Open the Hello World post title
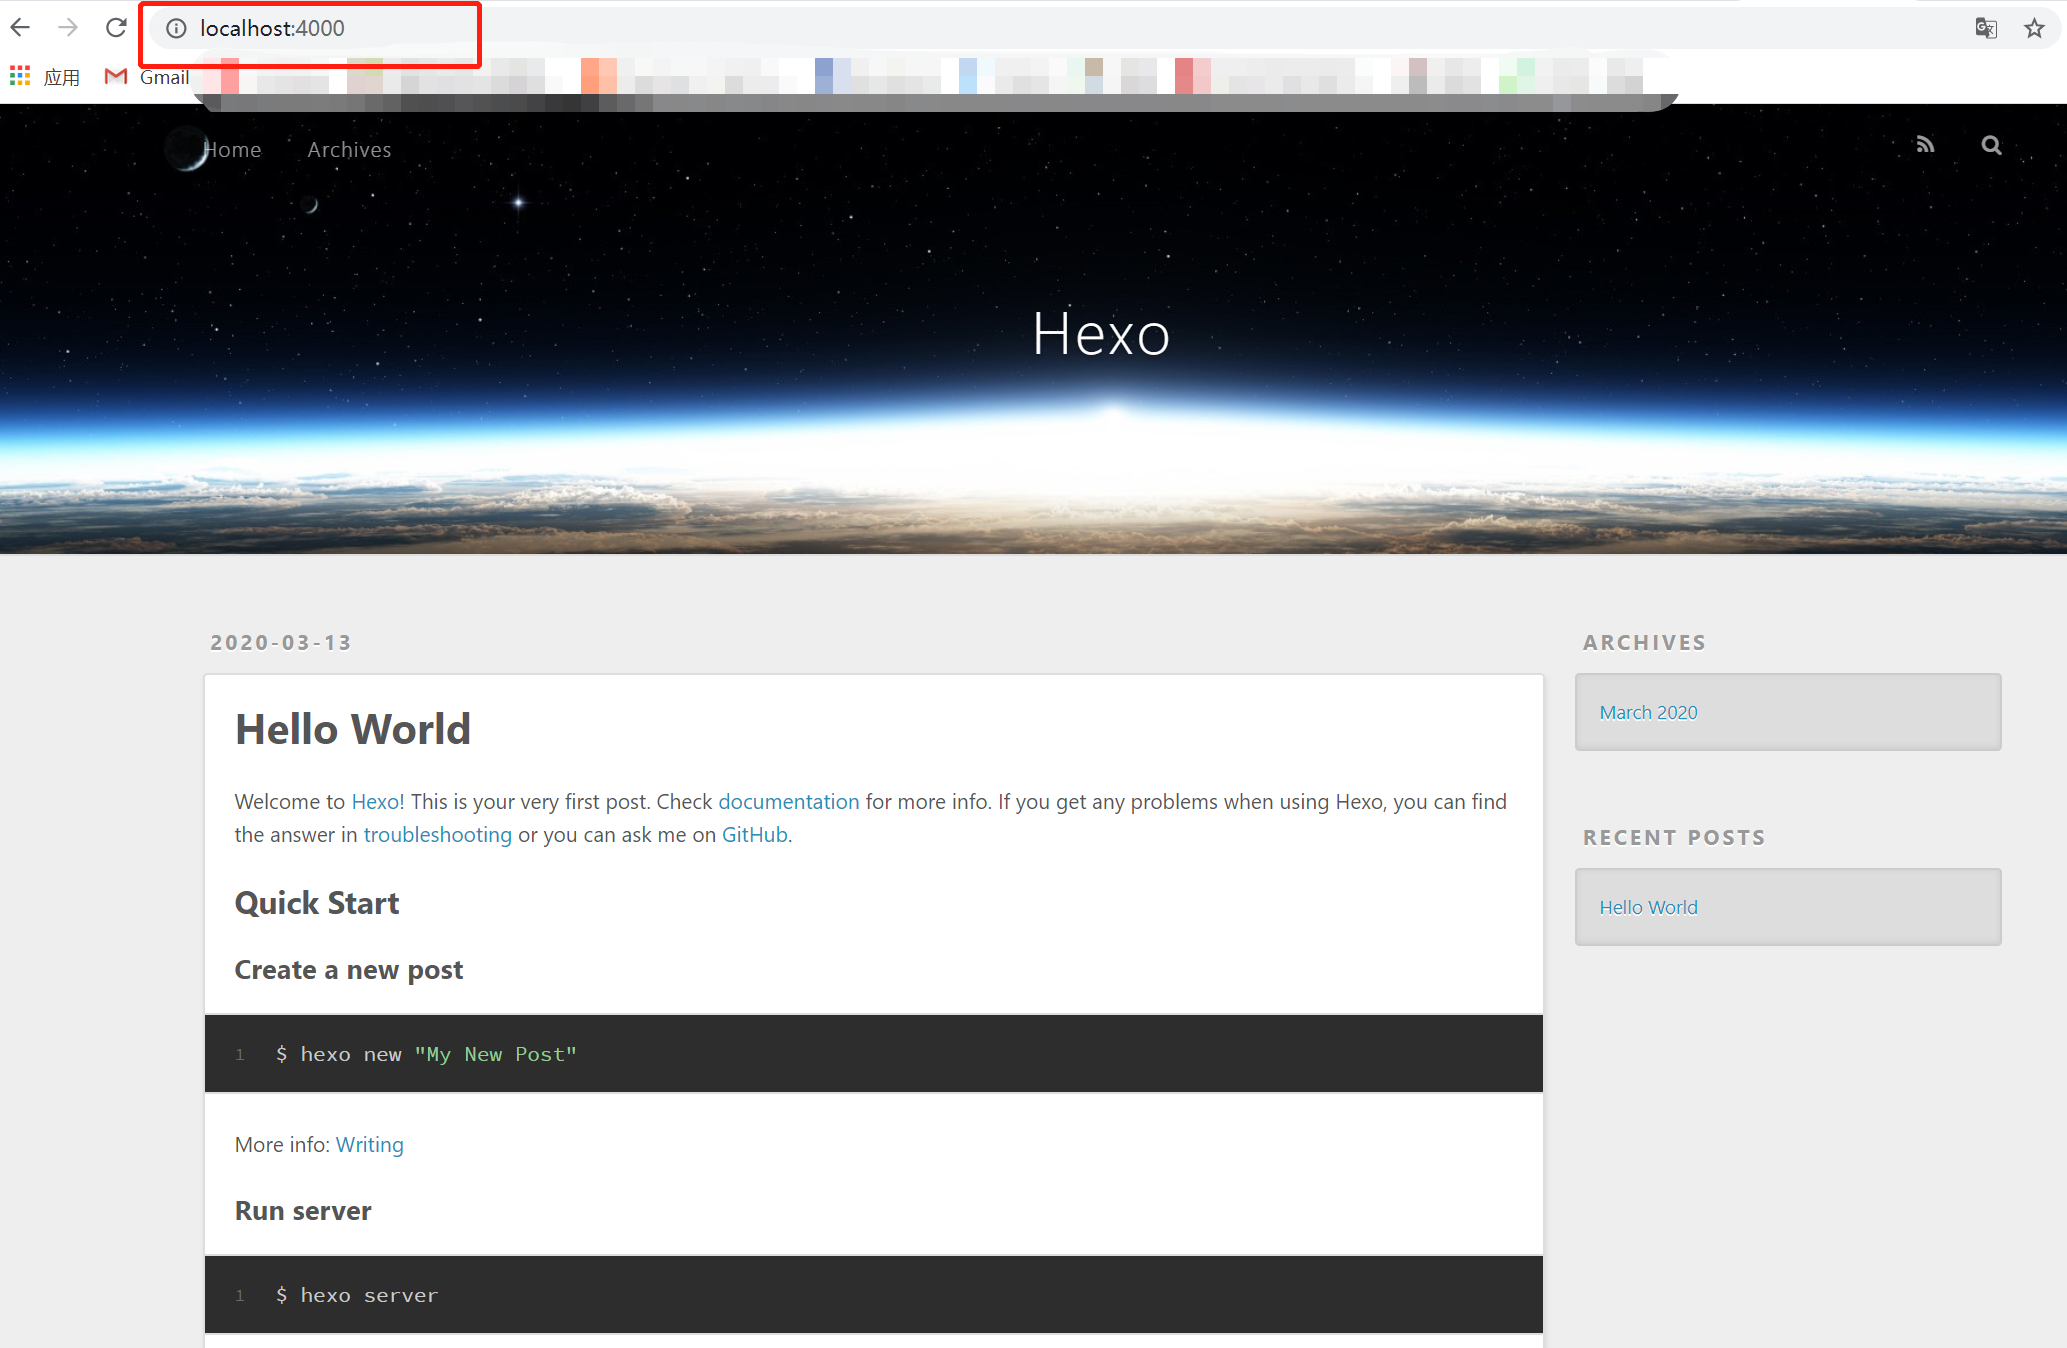This screenshot has width=2067, height=1348. pos(352,729)
